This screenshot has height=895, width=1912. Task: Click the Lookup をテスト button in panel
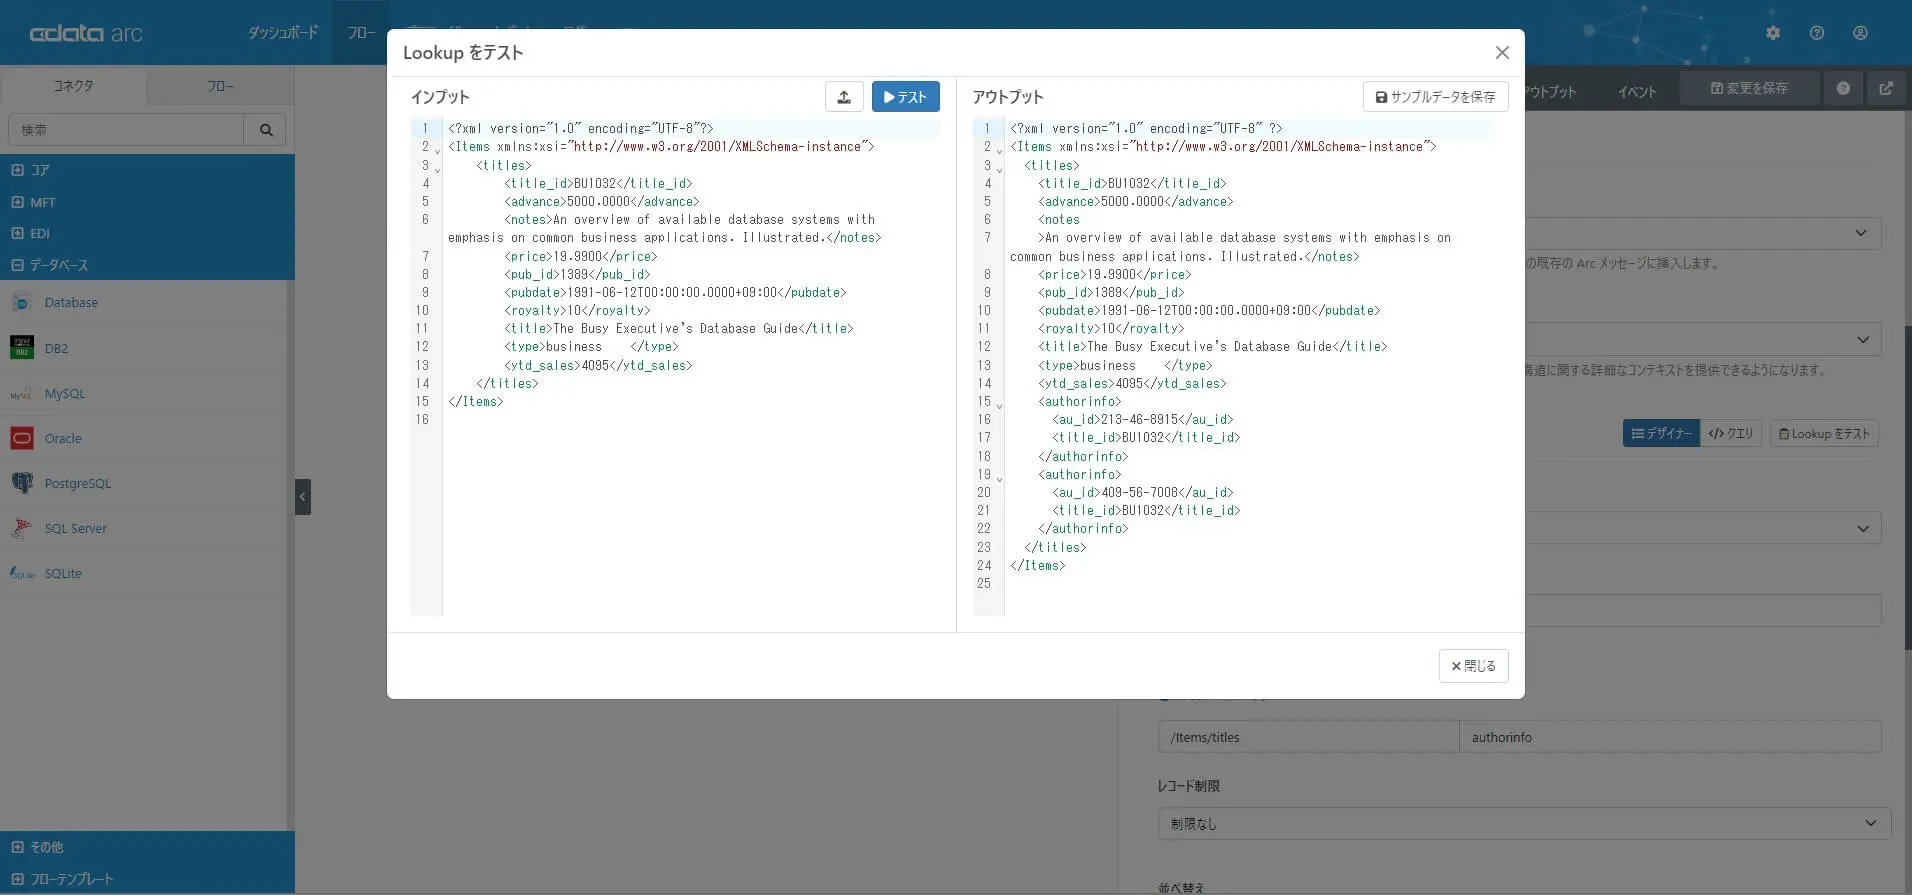click(x=1825, y=434)
